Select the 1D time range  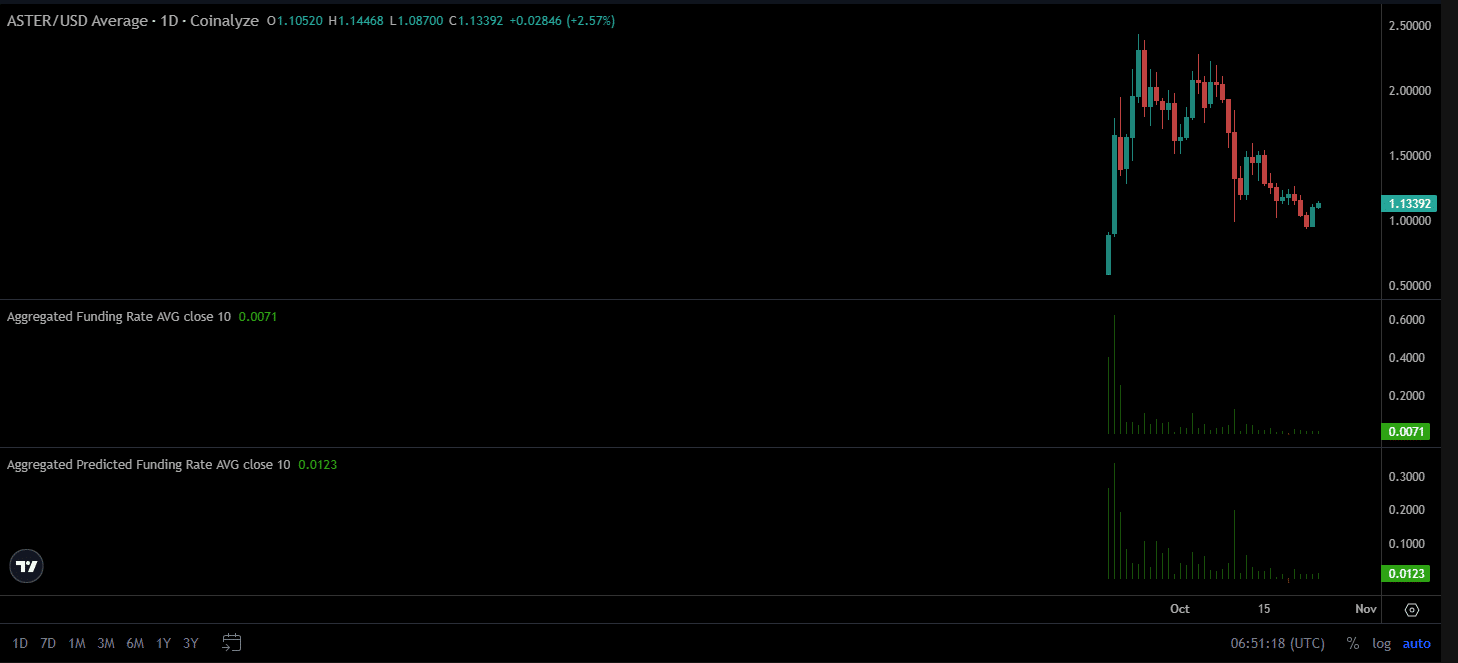coord(20,643)
